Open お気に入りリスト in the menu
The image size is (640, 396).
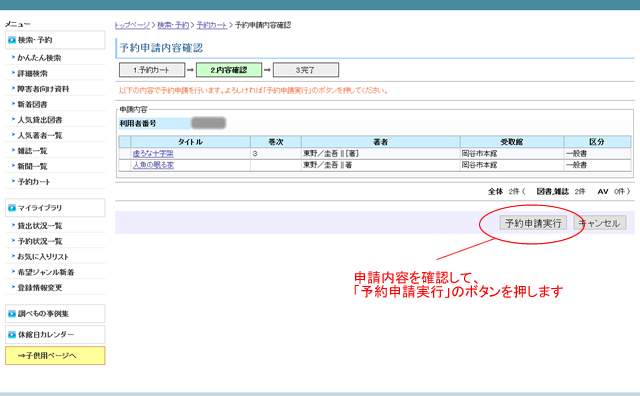coord(43,256)
